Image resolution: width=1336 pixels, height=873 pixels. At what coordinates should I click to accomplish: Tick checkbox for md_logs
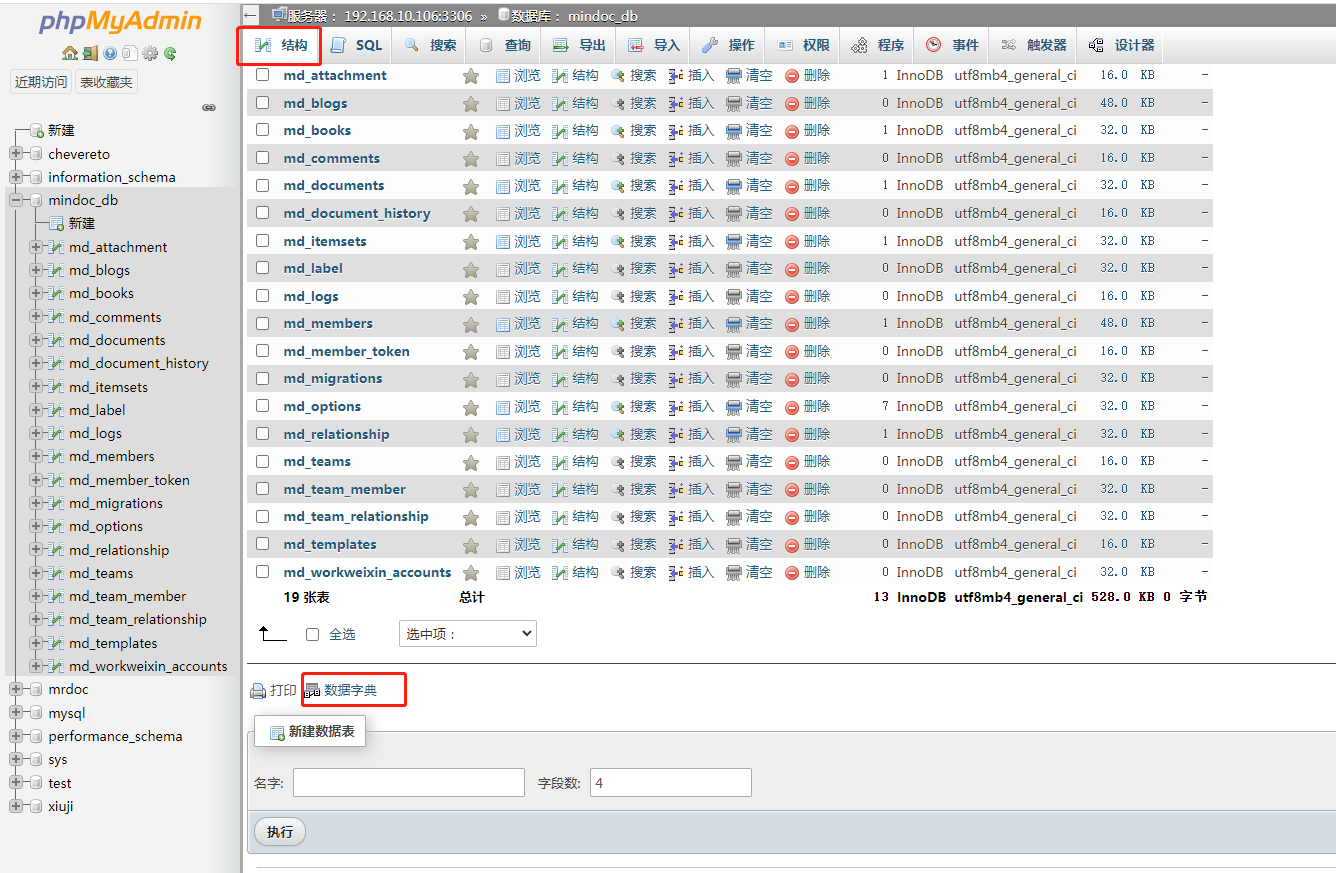(x=263, y=295)
